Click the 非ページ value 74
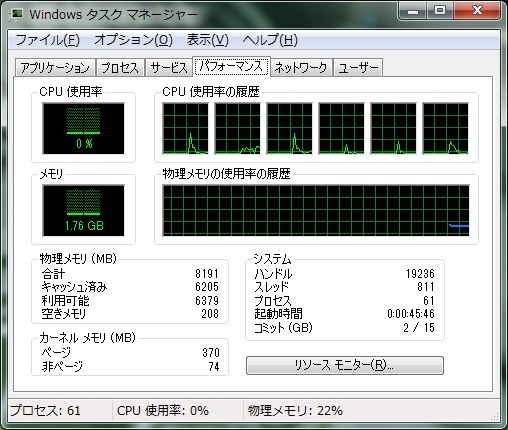 tap(214, 367)
